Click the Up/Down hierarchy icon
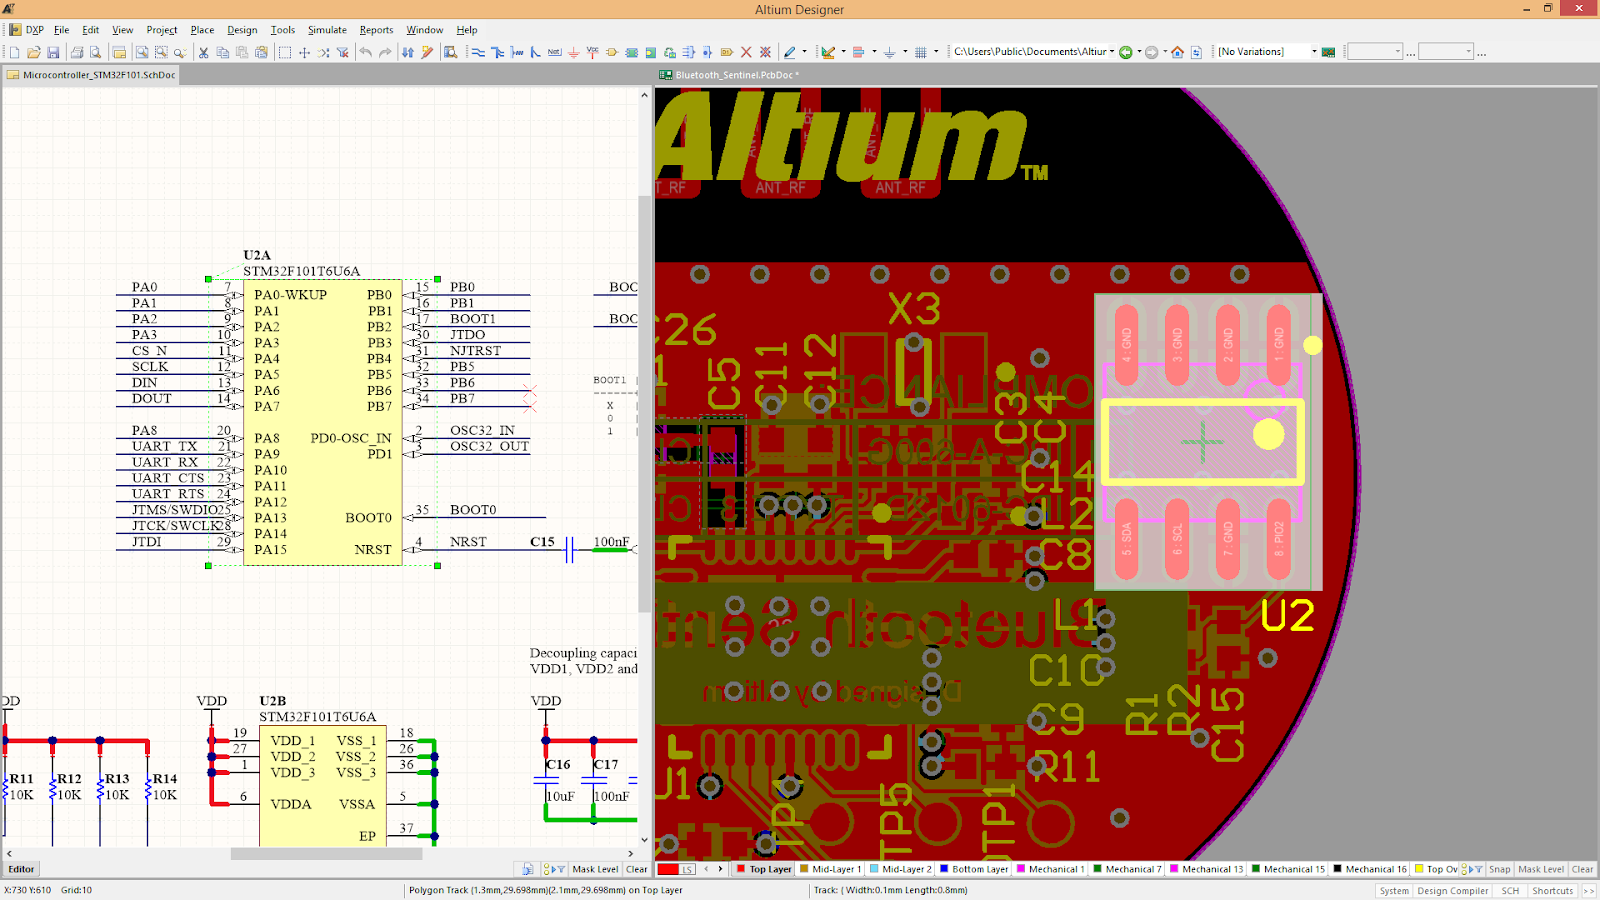Image resolution: width=1600 pixels, height=900 pixels. pyautogui.click(x=408, y=52)
